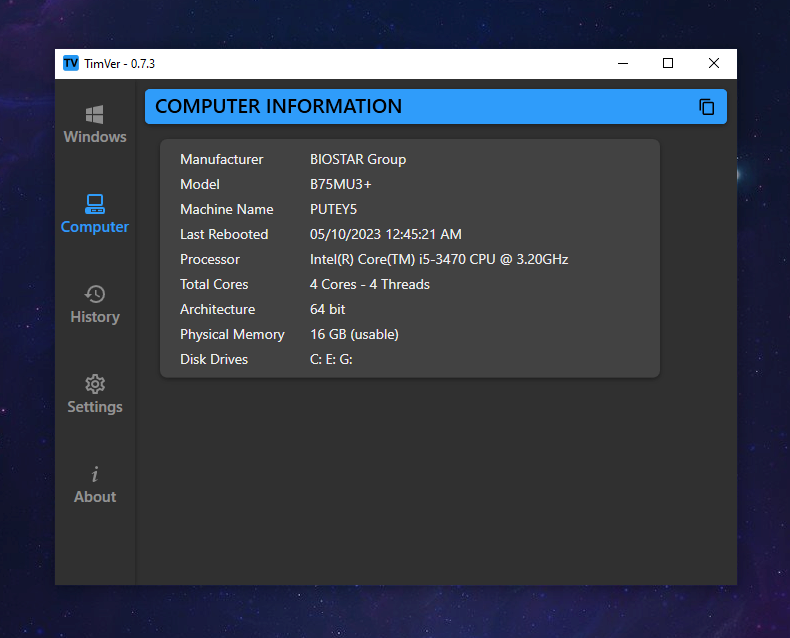Minimize the TimVer window

pyautogui.click(x=623, y=63)
